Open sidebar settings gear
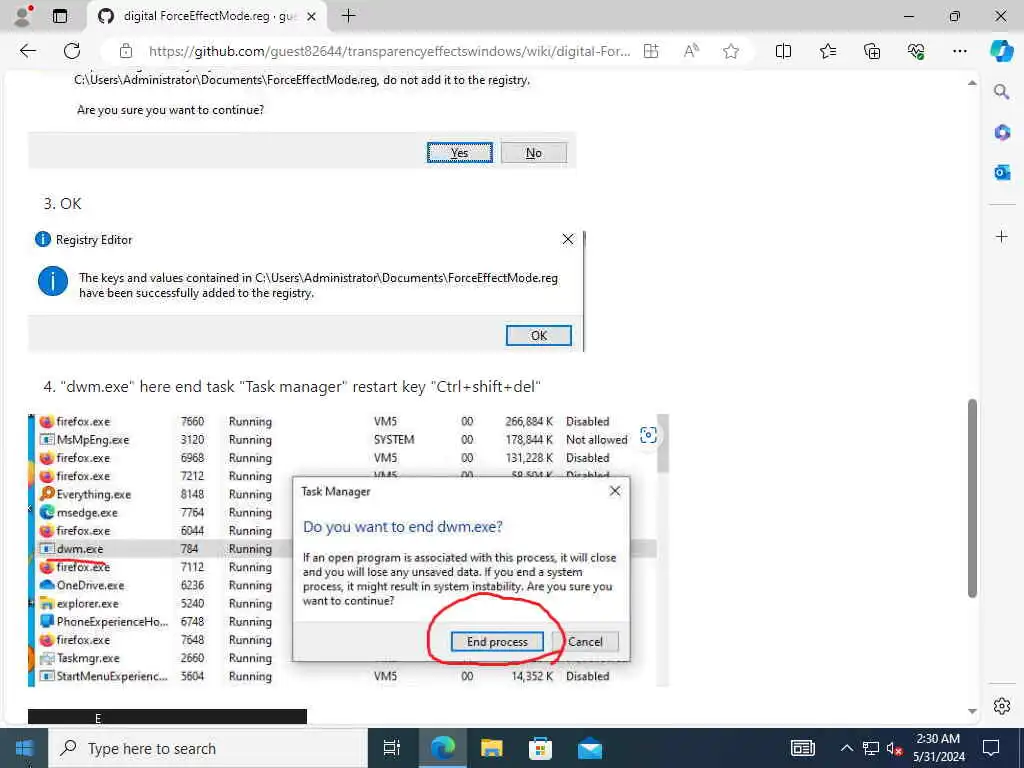The width and height of the screenshot is (1024, 768). click(1002, 706)
